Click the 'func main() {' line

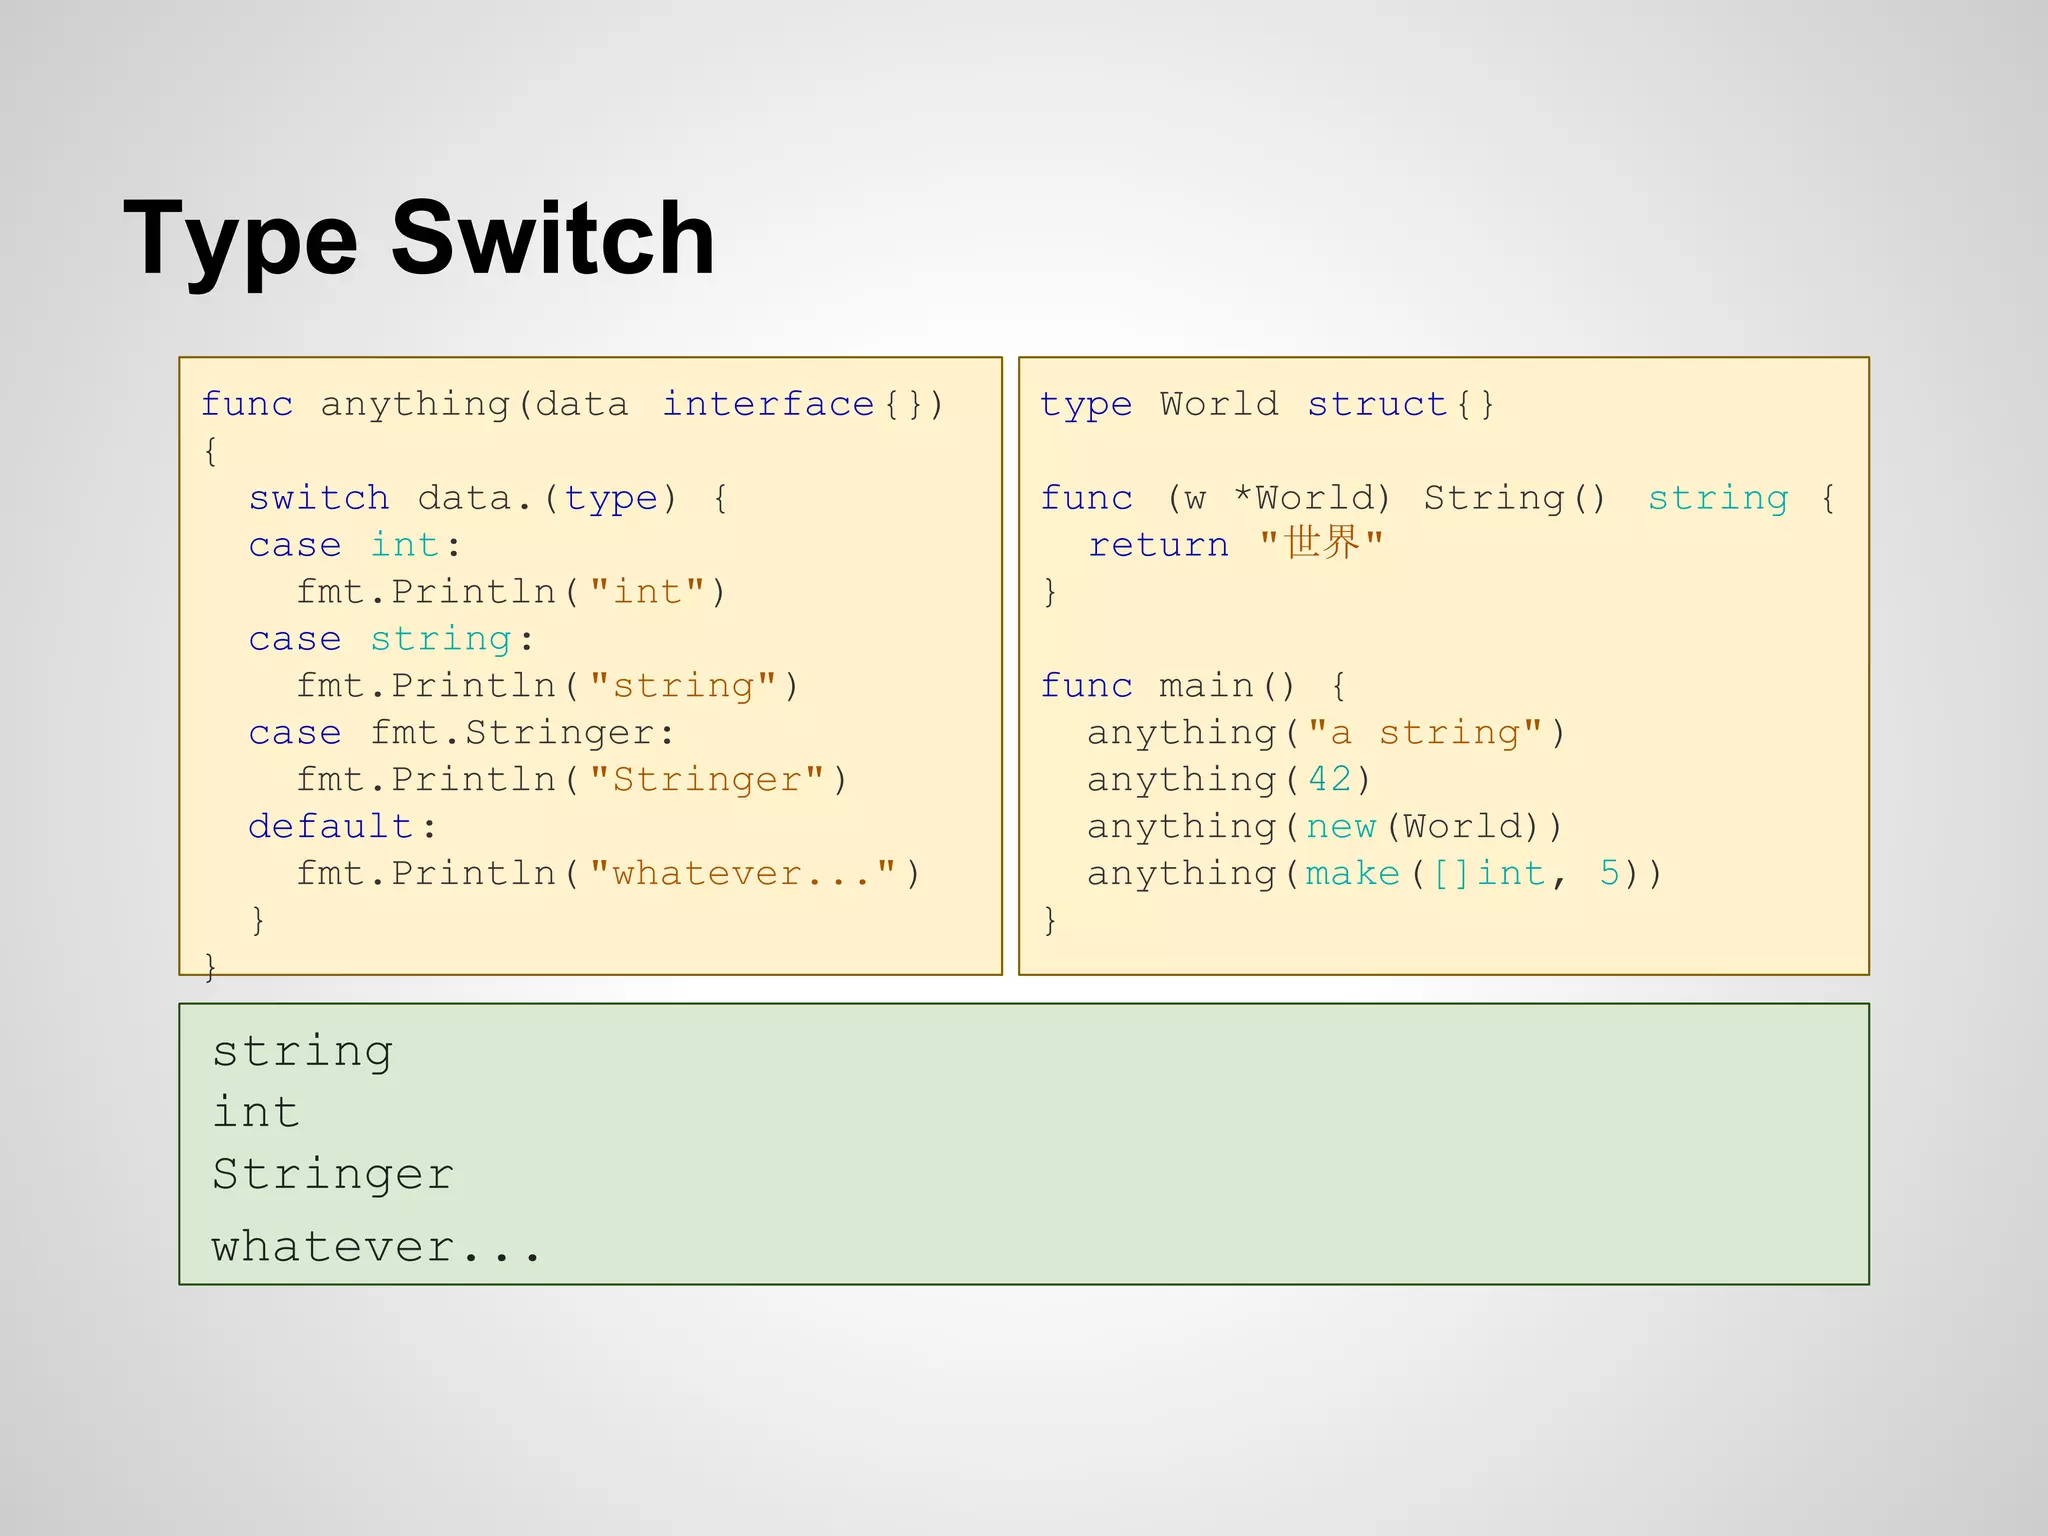point(1194,686)
